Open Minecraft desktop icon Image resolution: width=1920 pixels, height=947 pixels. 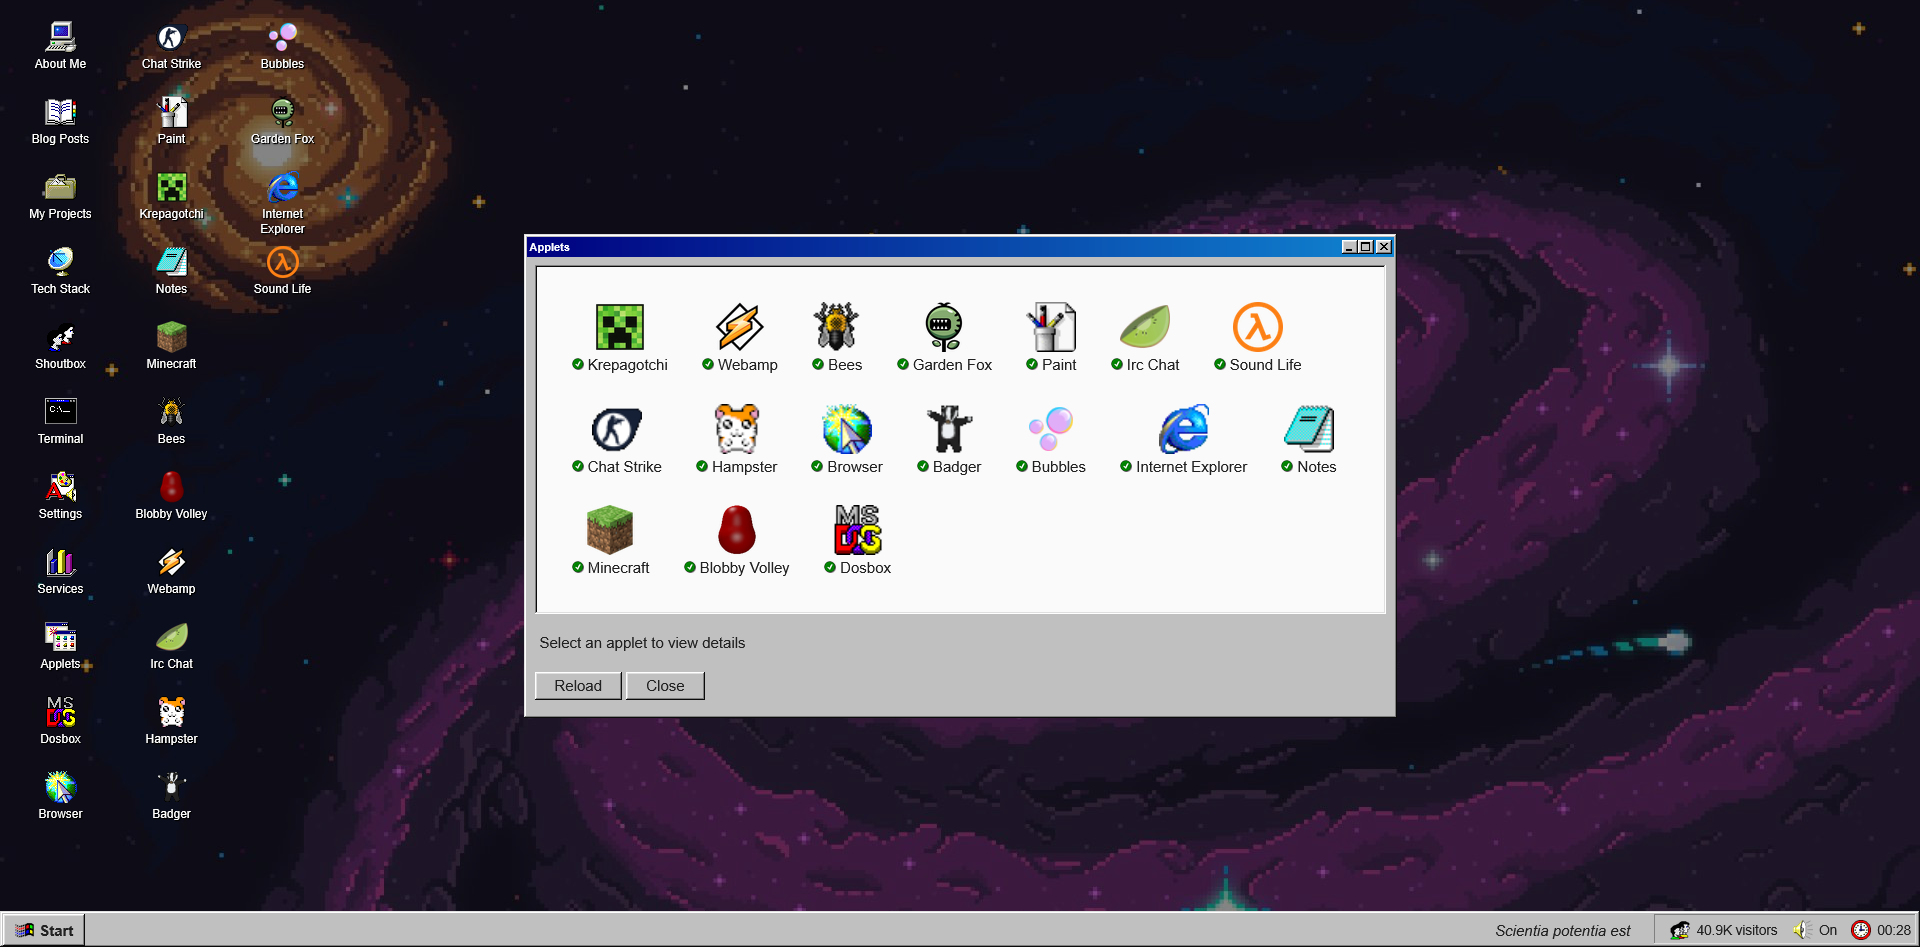[x=171, y=346]
